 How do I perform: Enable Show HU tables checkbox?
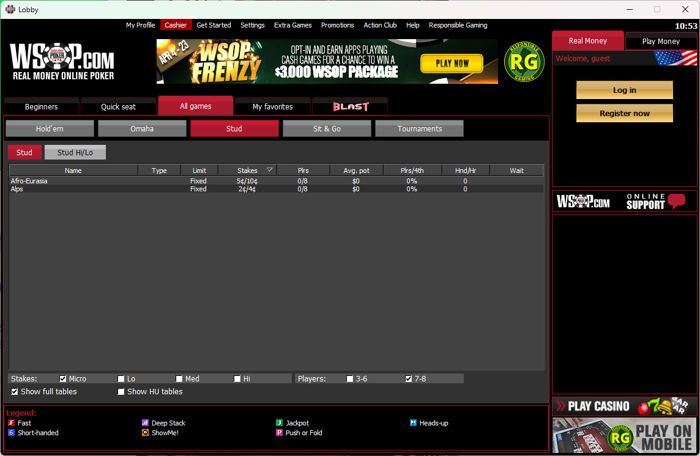121,392
